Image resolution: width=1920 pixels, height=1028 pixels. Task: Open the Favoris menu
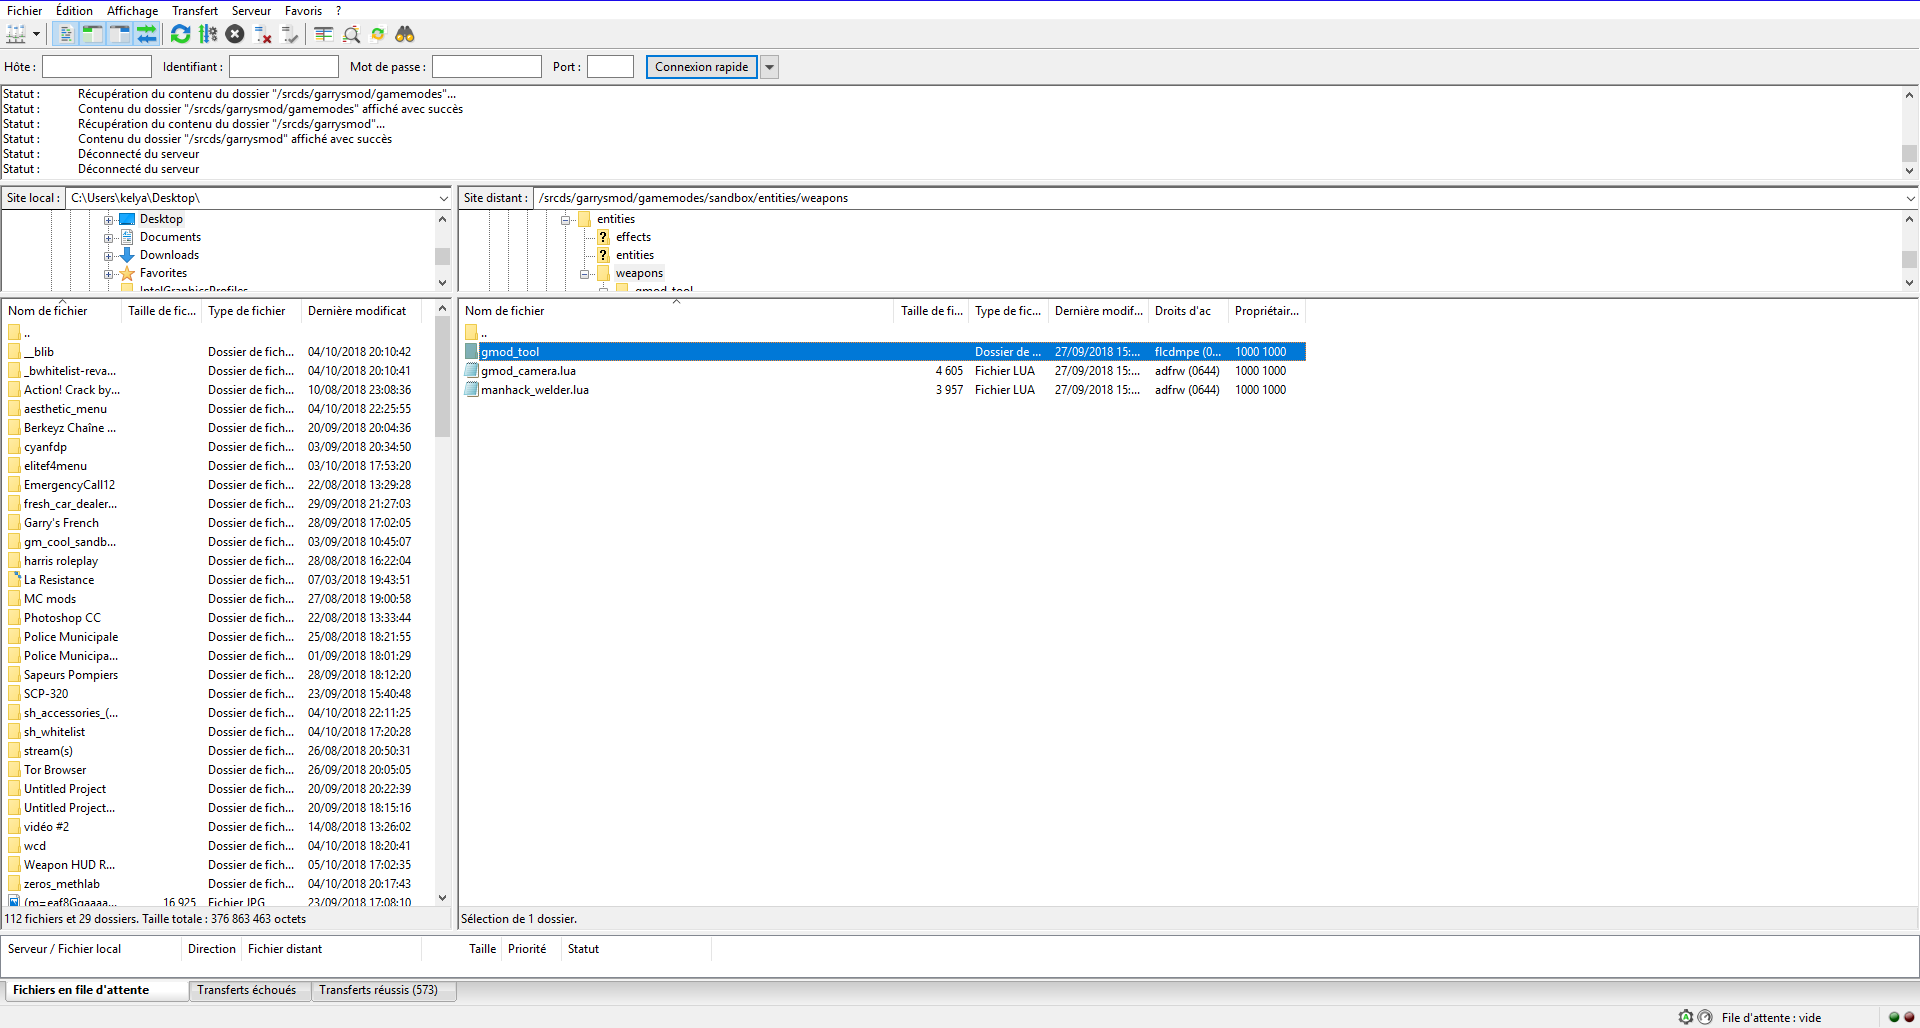[303, 11]
